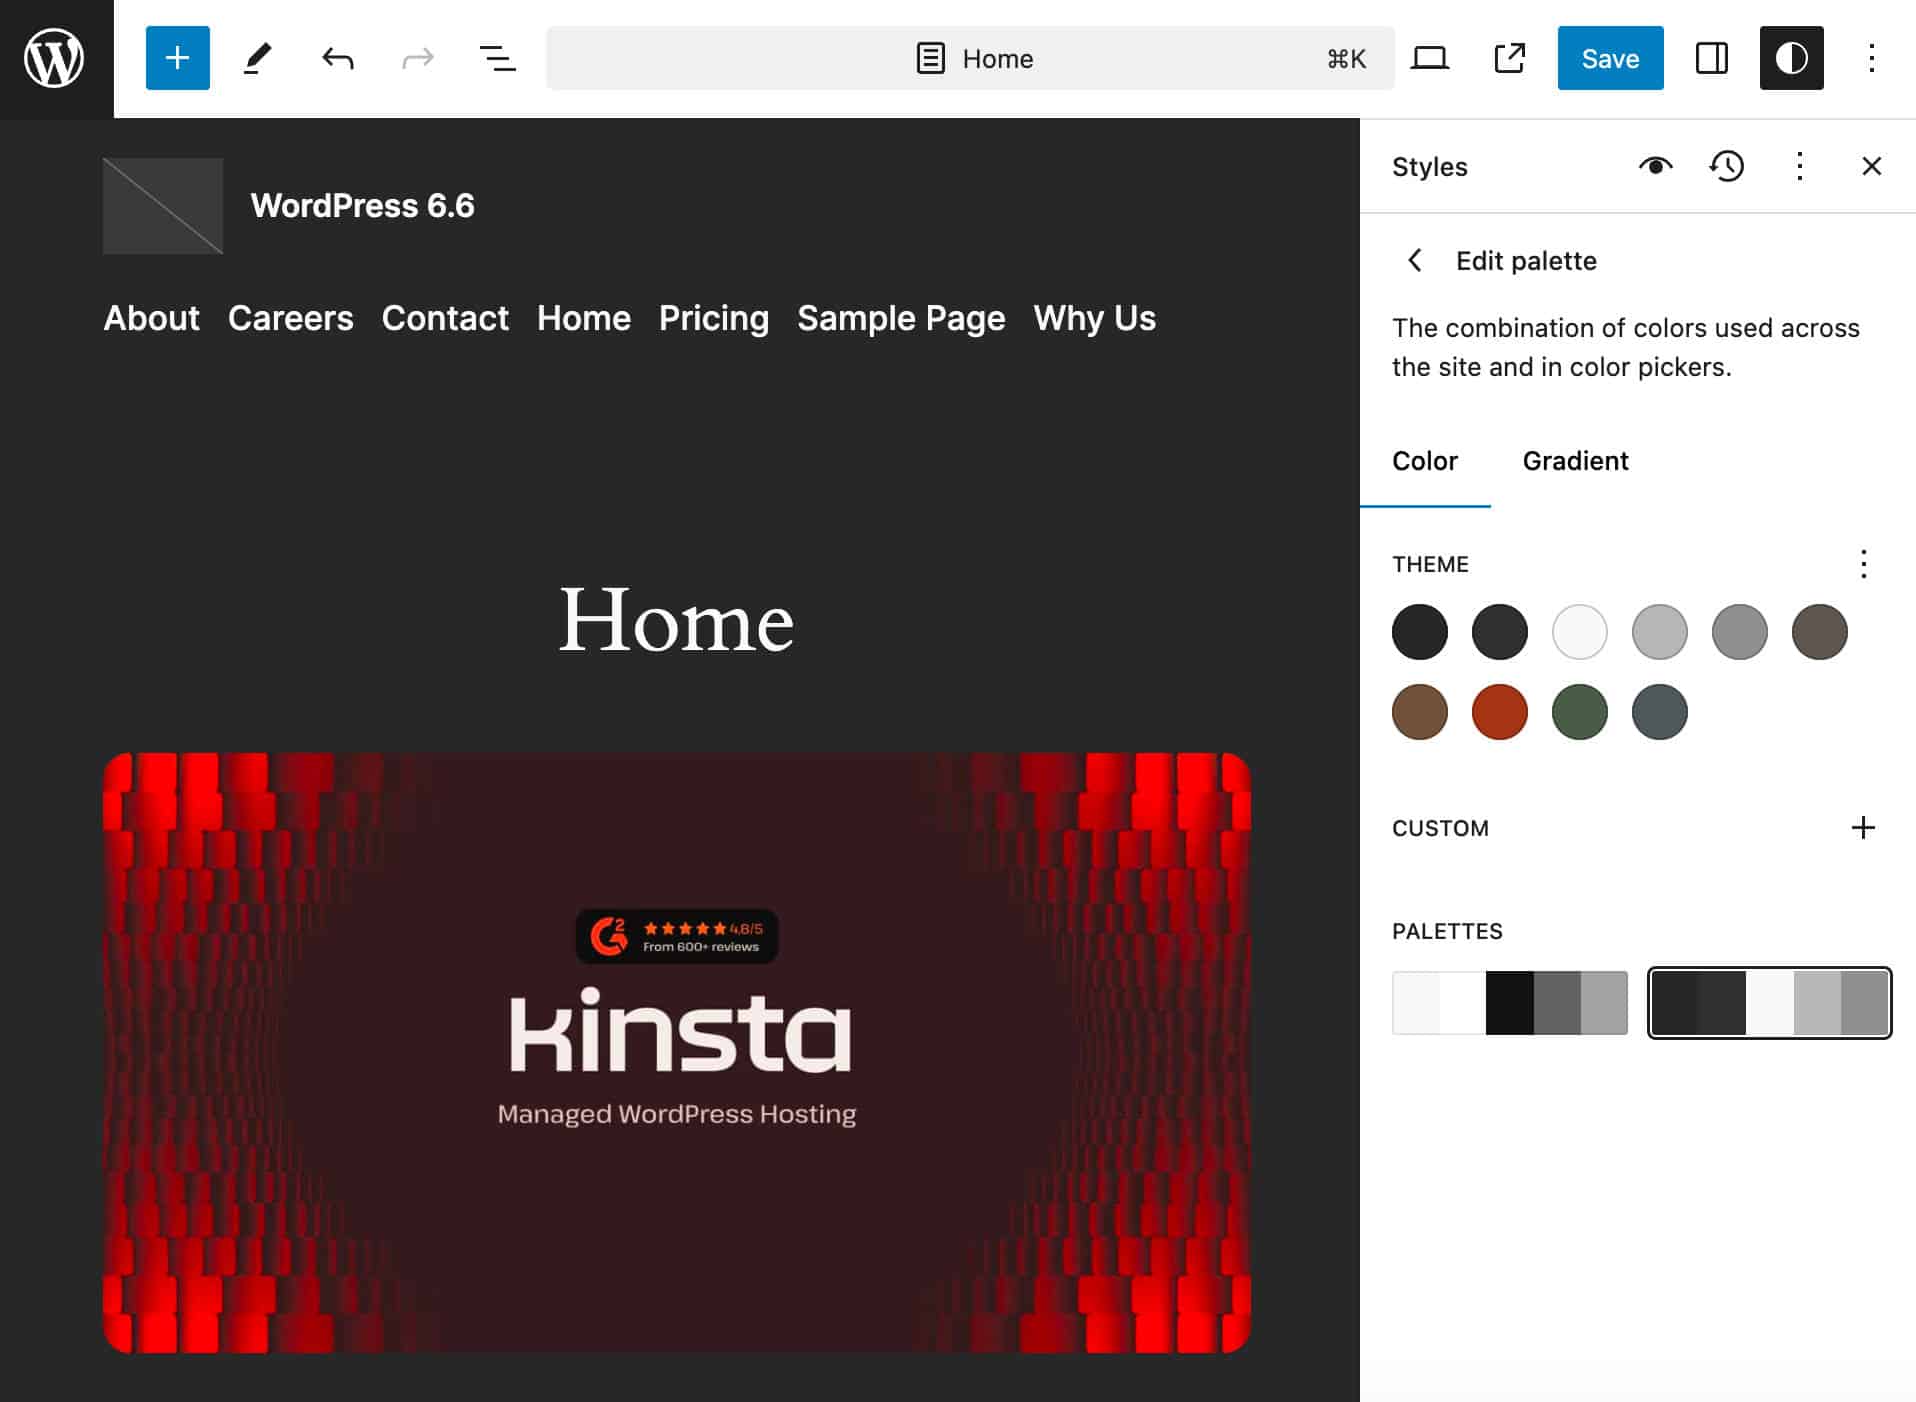The image size is (1916, 1402).
Task: Go back from Edit palette
Action: (x=1415, y=261)
